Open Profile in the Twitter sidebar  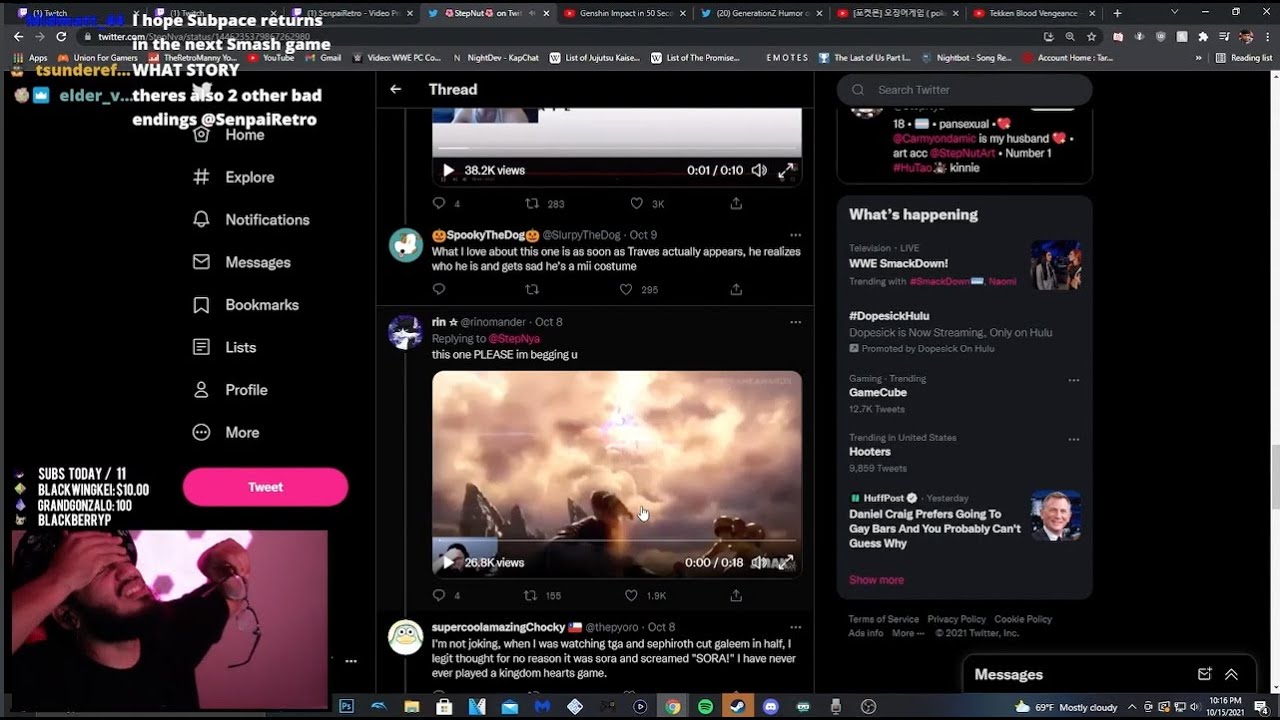coord(230,390)
